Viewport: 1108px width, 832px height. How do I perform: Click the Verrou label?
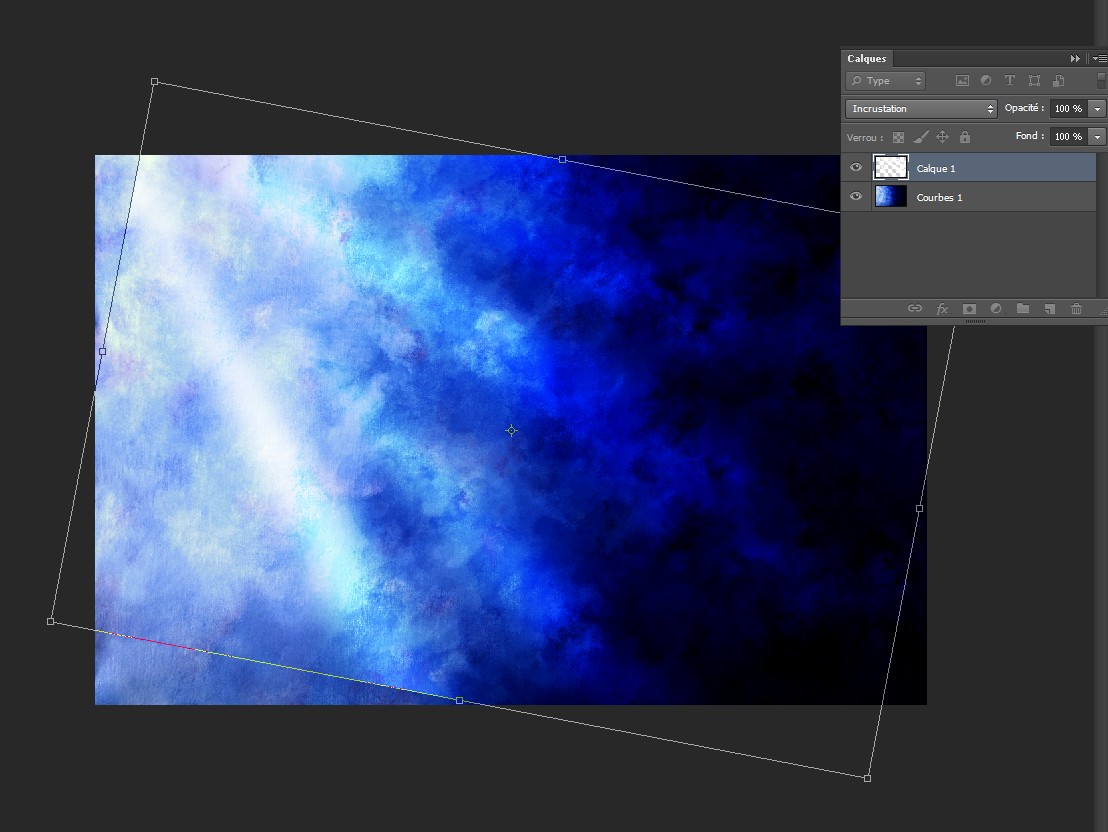tap(865, 137)
